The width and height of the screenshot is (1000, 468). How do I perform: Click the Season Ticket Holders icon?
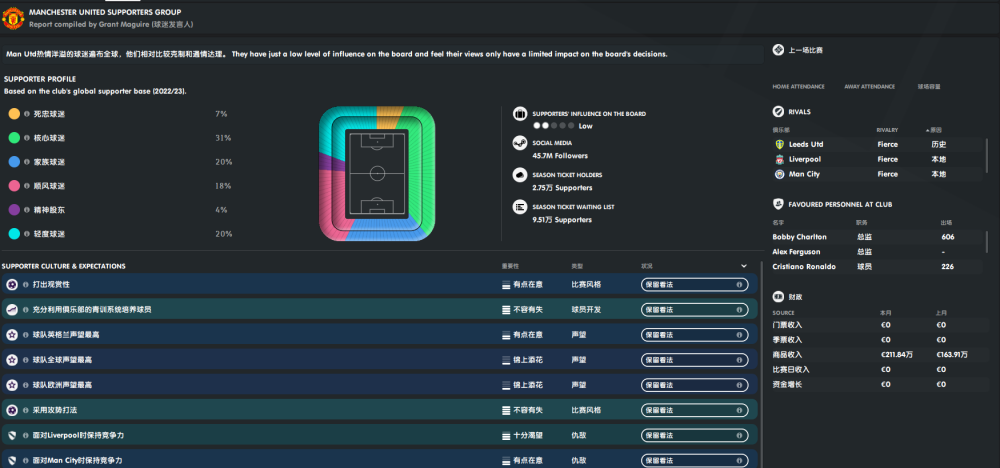click(520, 175)
